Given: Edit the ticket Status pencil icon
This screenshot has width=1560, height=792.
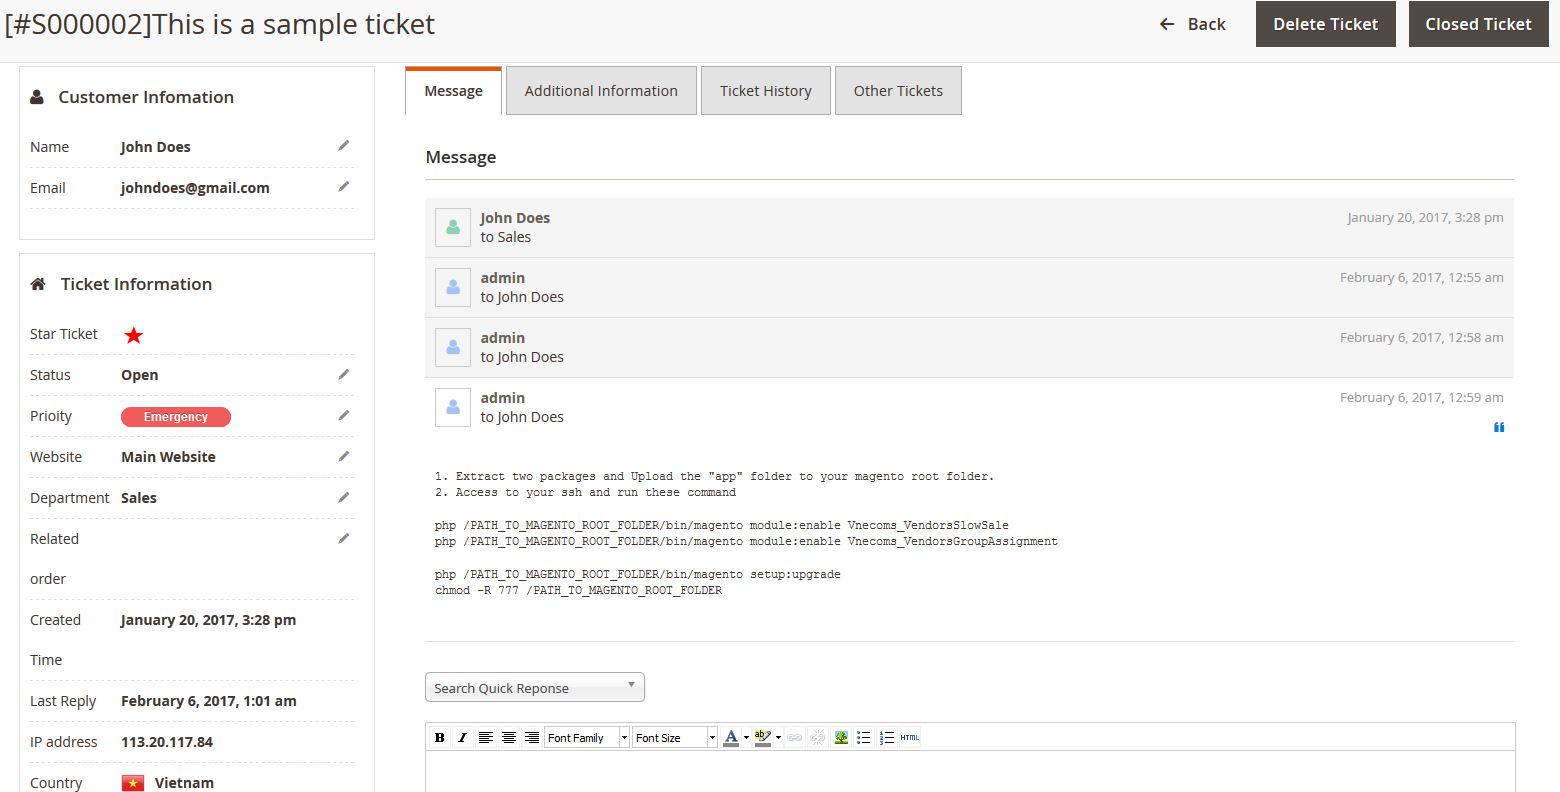Looking at the screenshot, I should click(x=344, y=374).
